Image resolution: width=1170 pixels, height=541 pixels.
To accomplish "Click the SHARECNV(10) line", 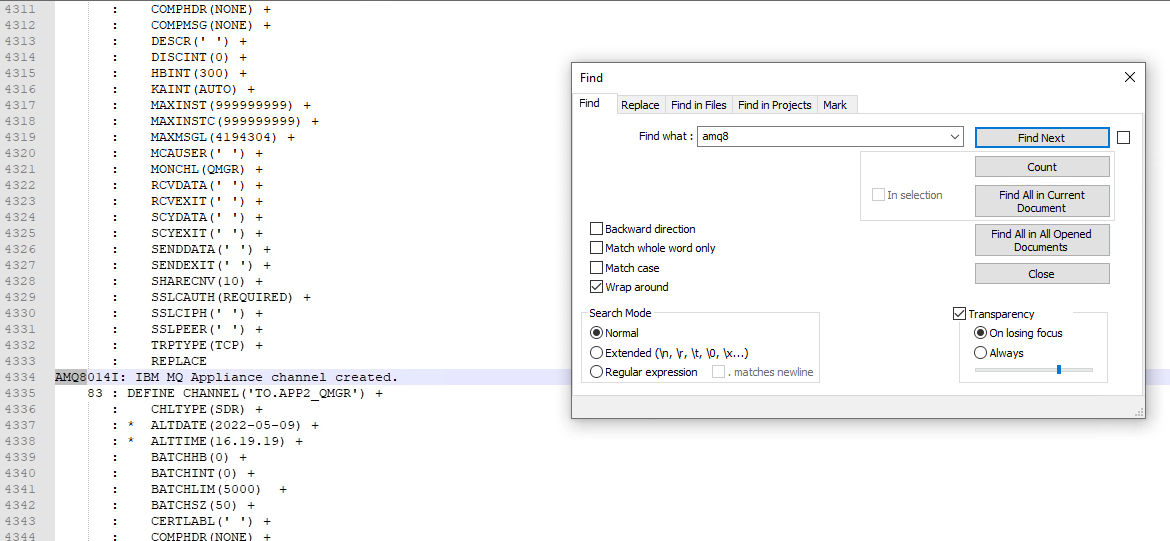I will pyautogui.click(x=207, y=281).
